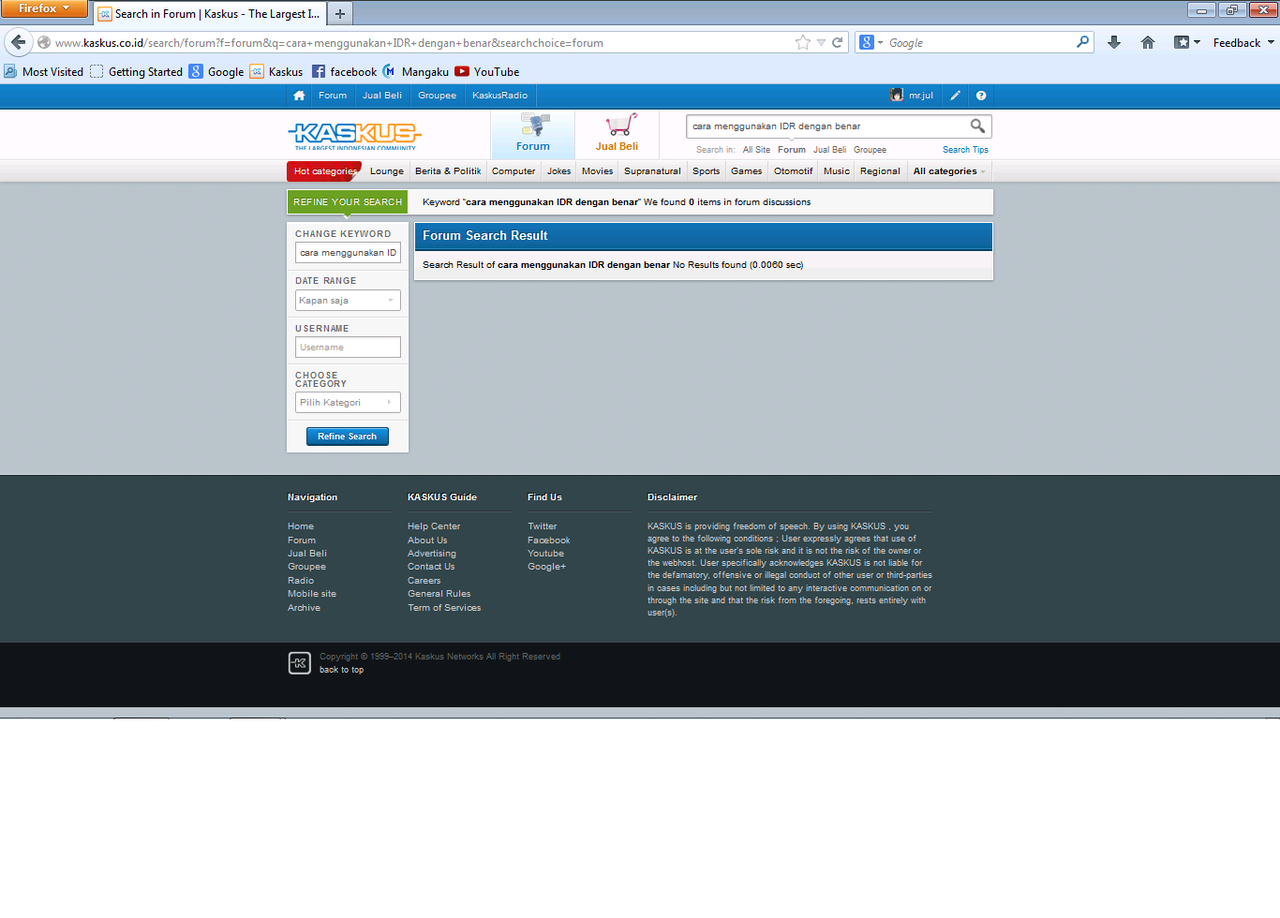Click the Games category
Image resolution: width=1280 pixels, height=918 pixels.
pos(746,171)
